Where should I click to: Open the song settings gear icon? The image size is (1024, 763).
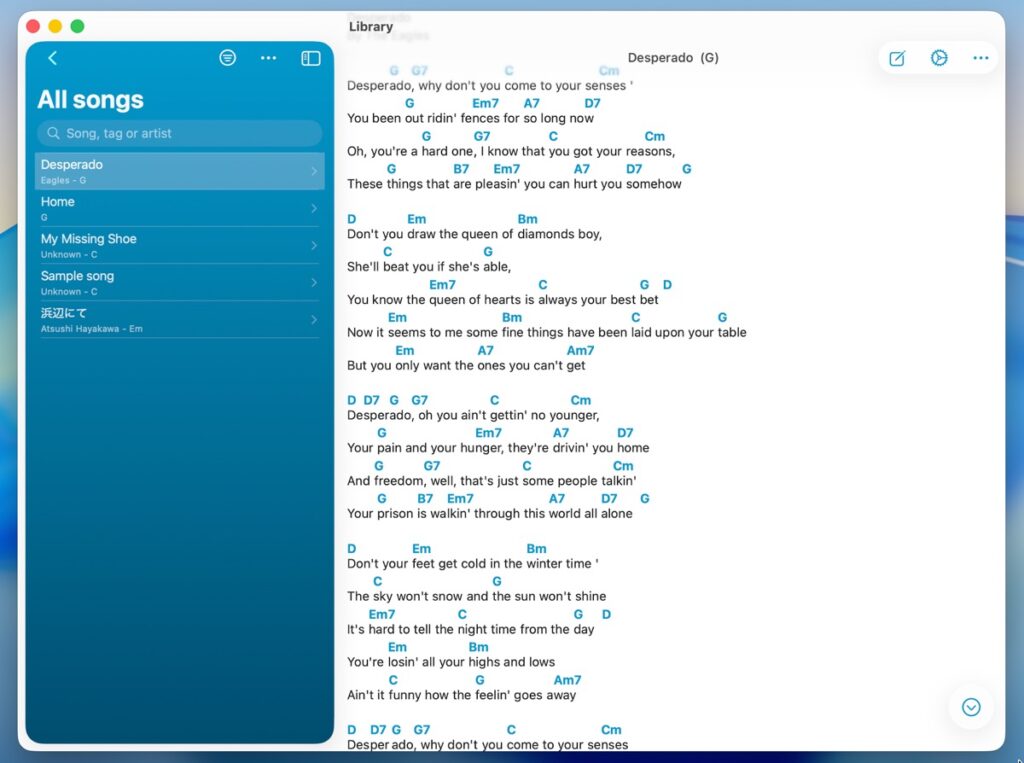tap(938, 58)
